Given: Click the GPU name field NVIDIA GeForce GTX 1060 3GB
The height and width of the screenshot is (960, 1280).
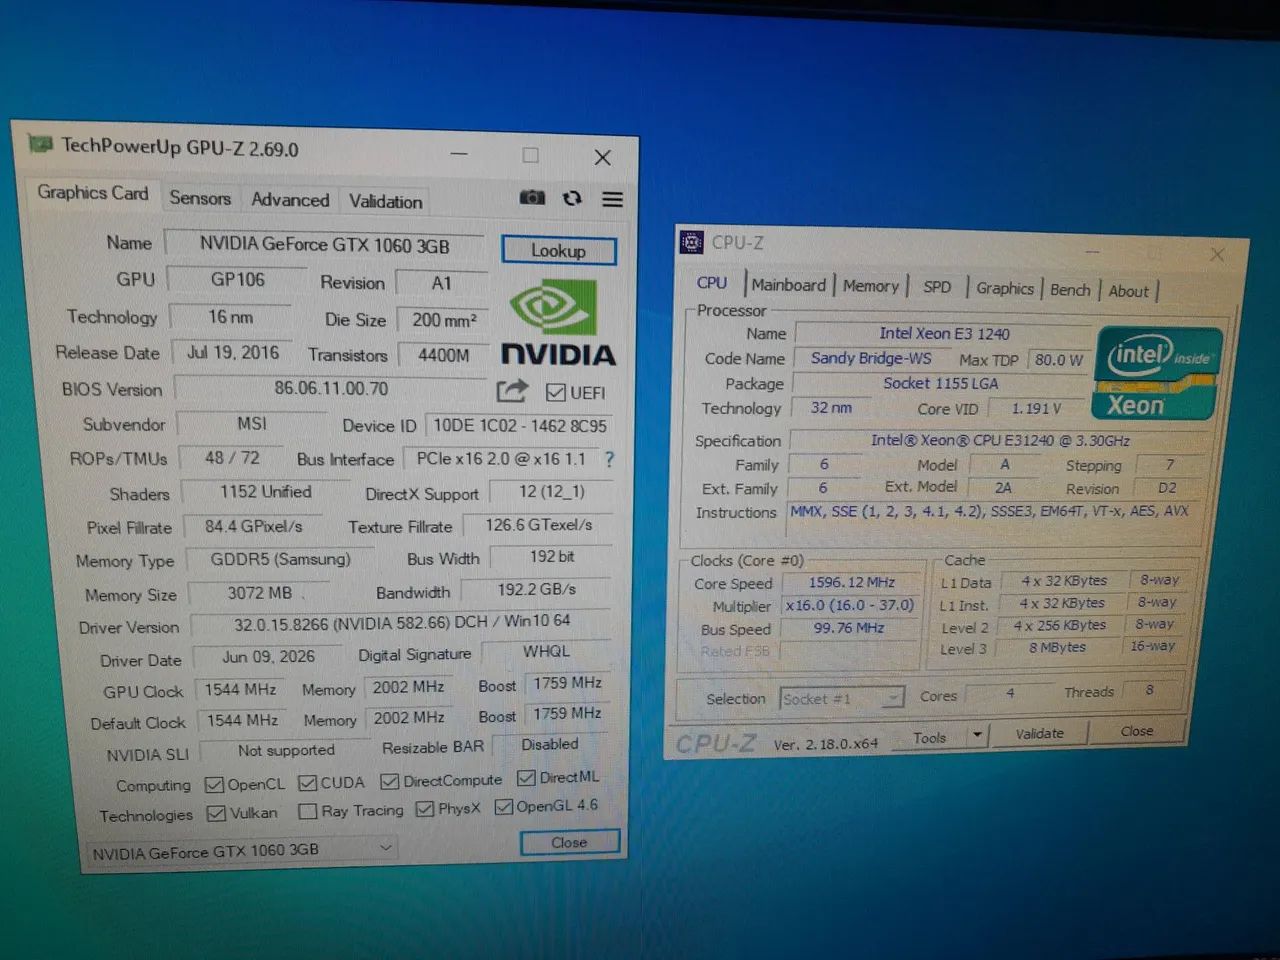Looking at the screenshot, I should click(325, 244).
